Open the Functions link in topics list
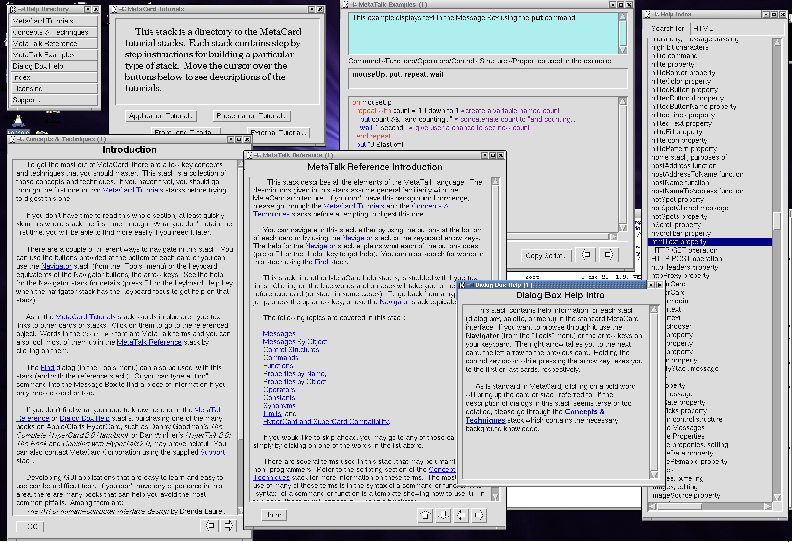Screen dimensions: 792x542 pyautogui.click(x=278, y=366)
